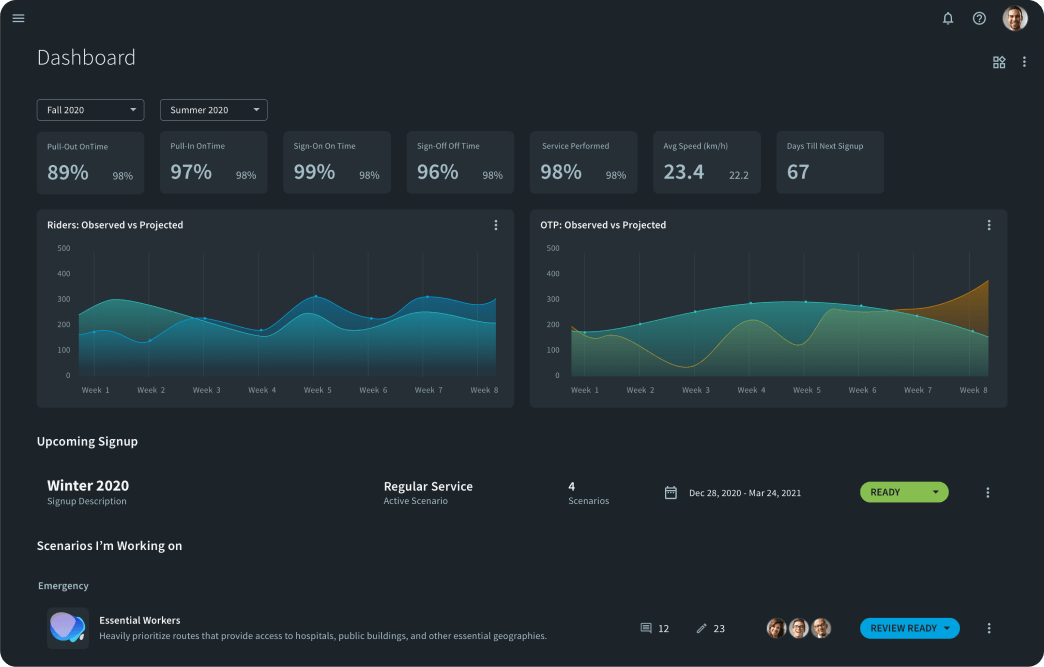Select the Essential Workers scenario thumbnail

click(68, 628)
